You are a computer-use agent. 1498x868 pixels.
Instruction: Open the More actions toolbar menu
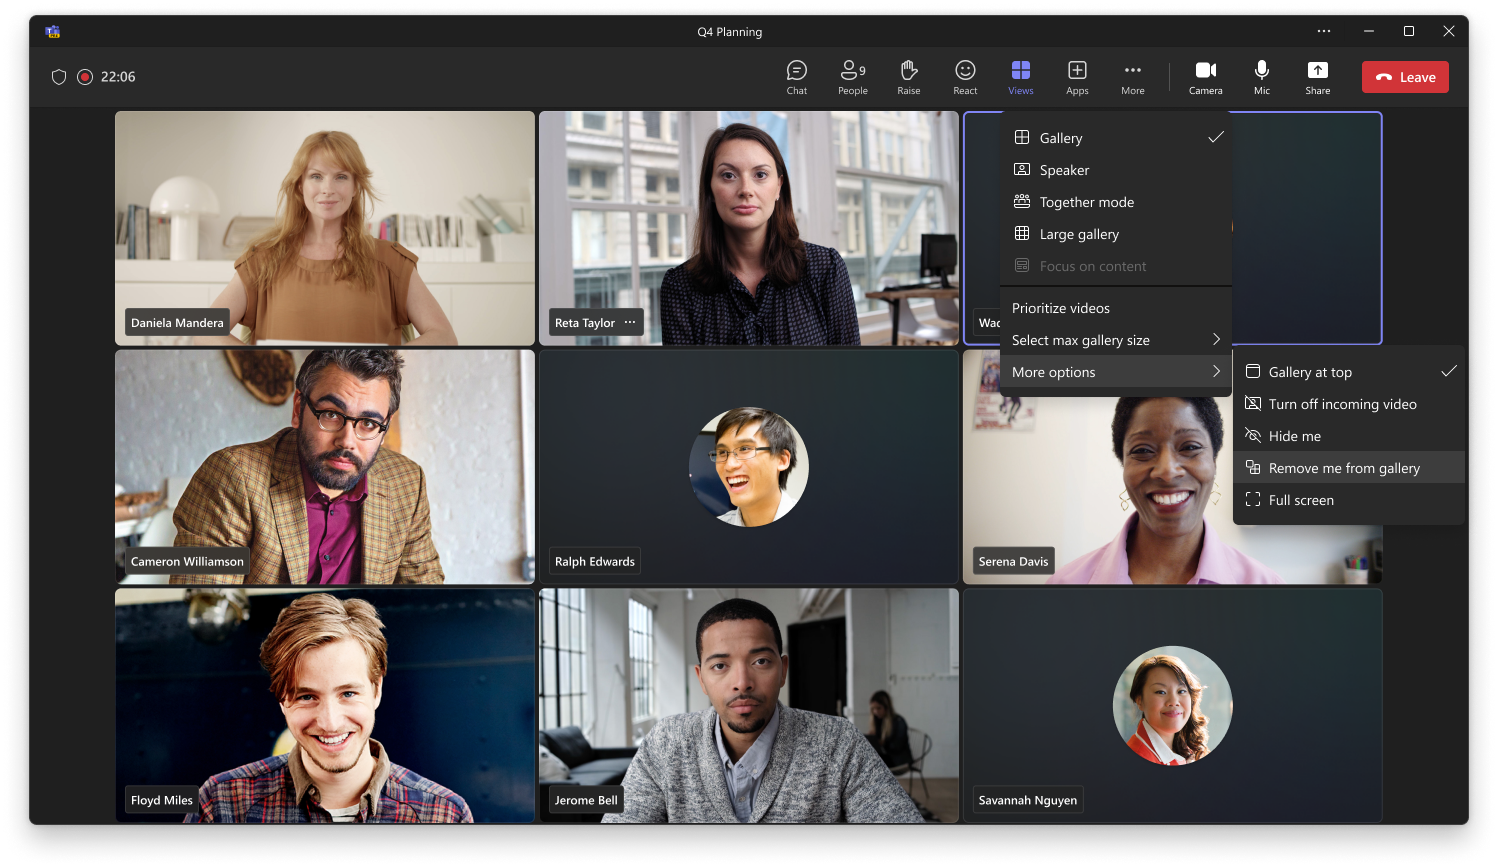click(1132, 76)
